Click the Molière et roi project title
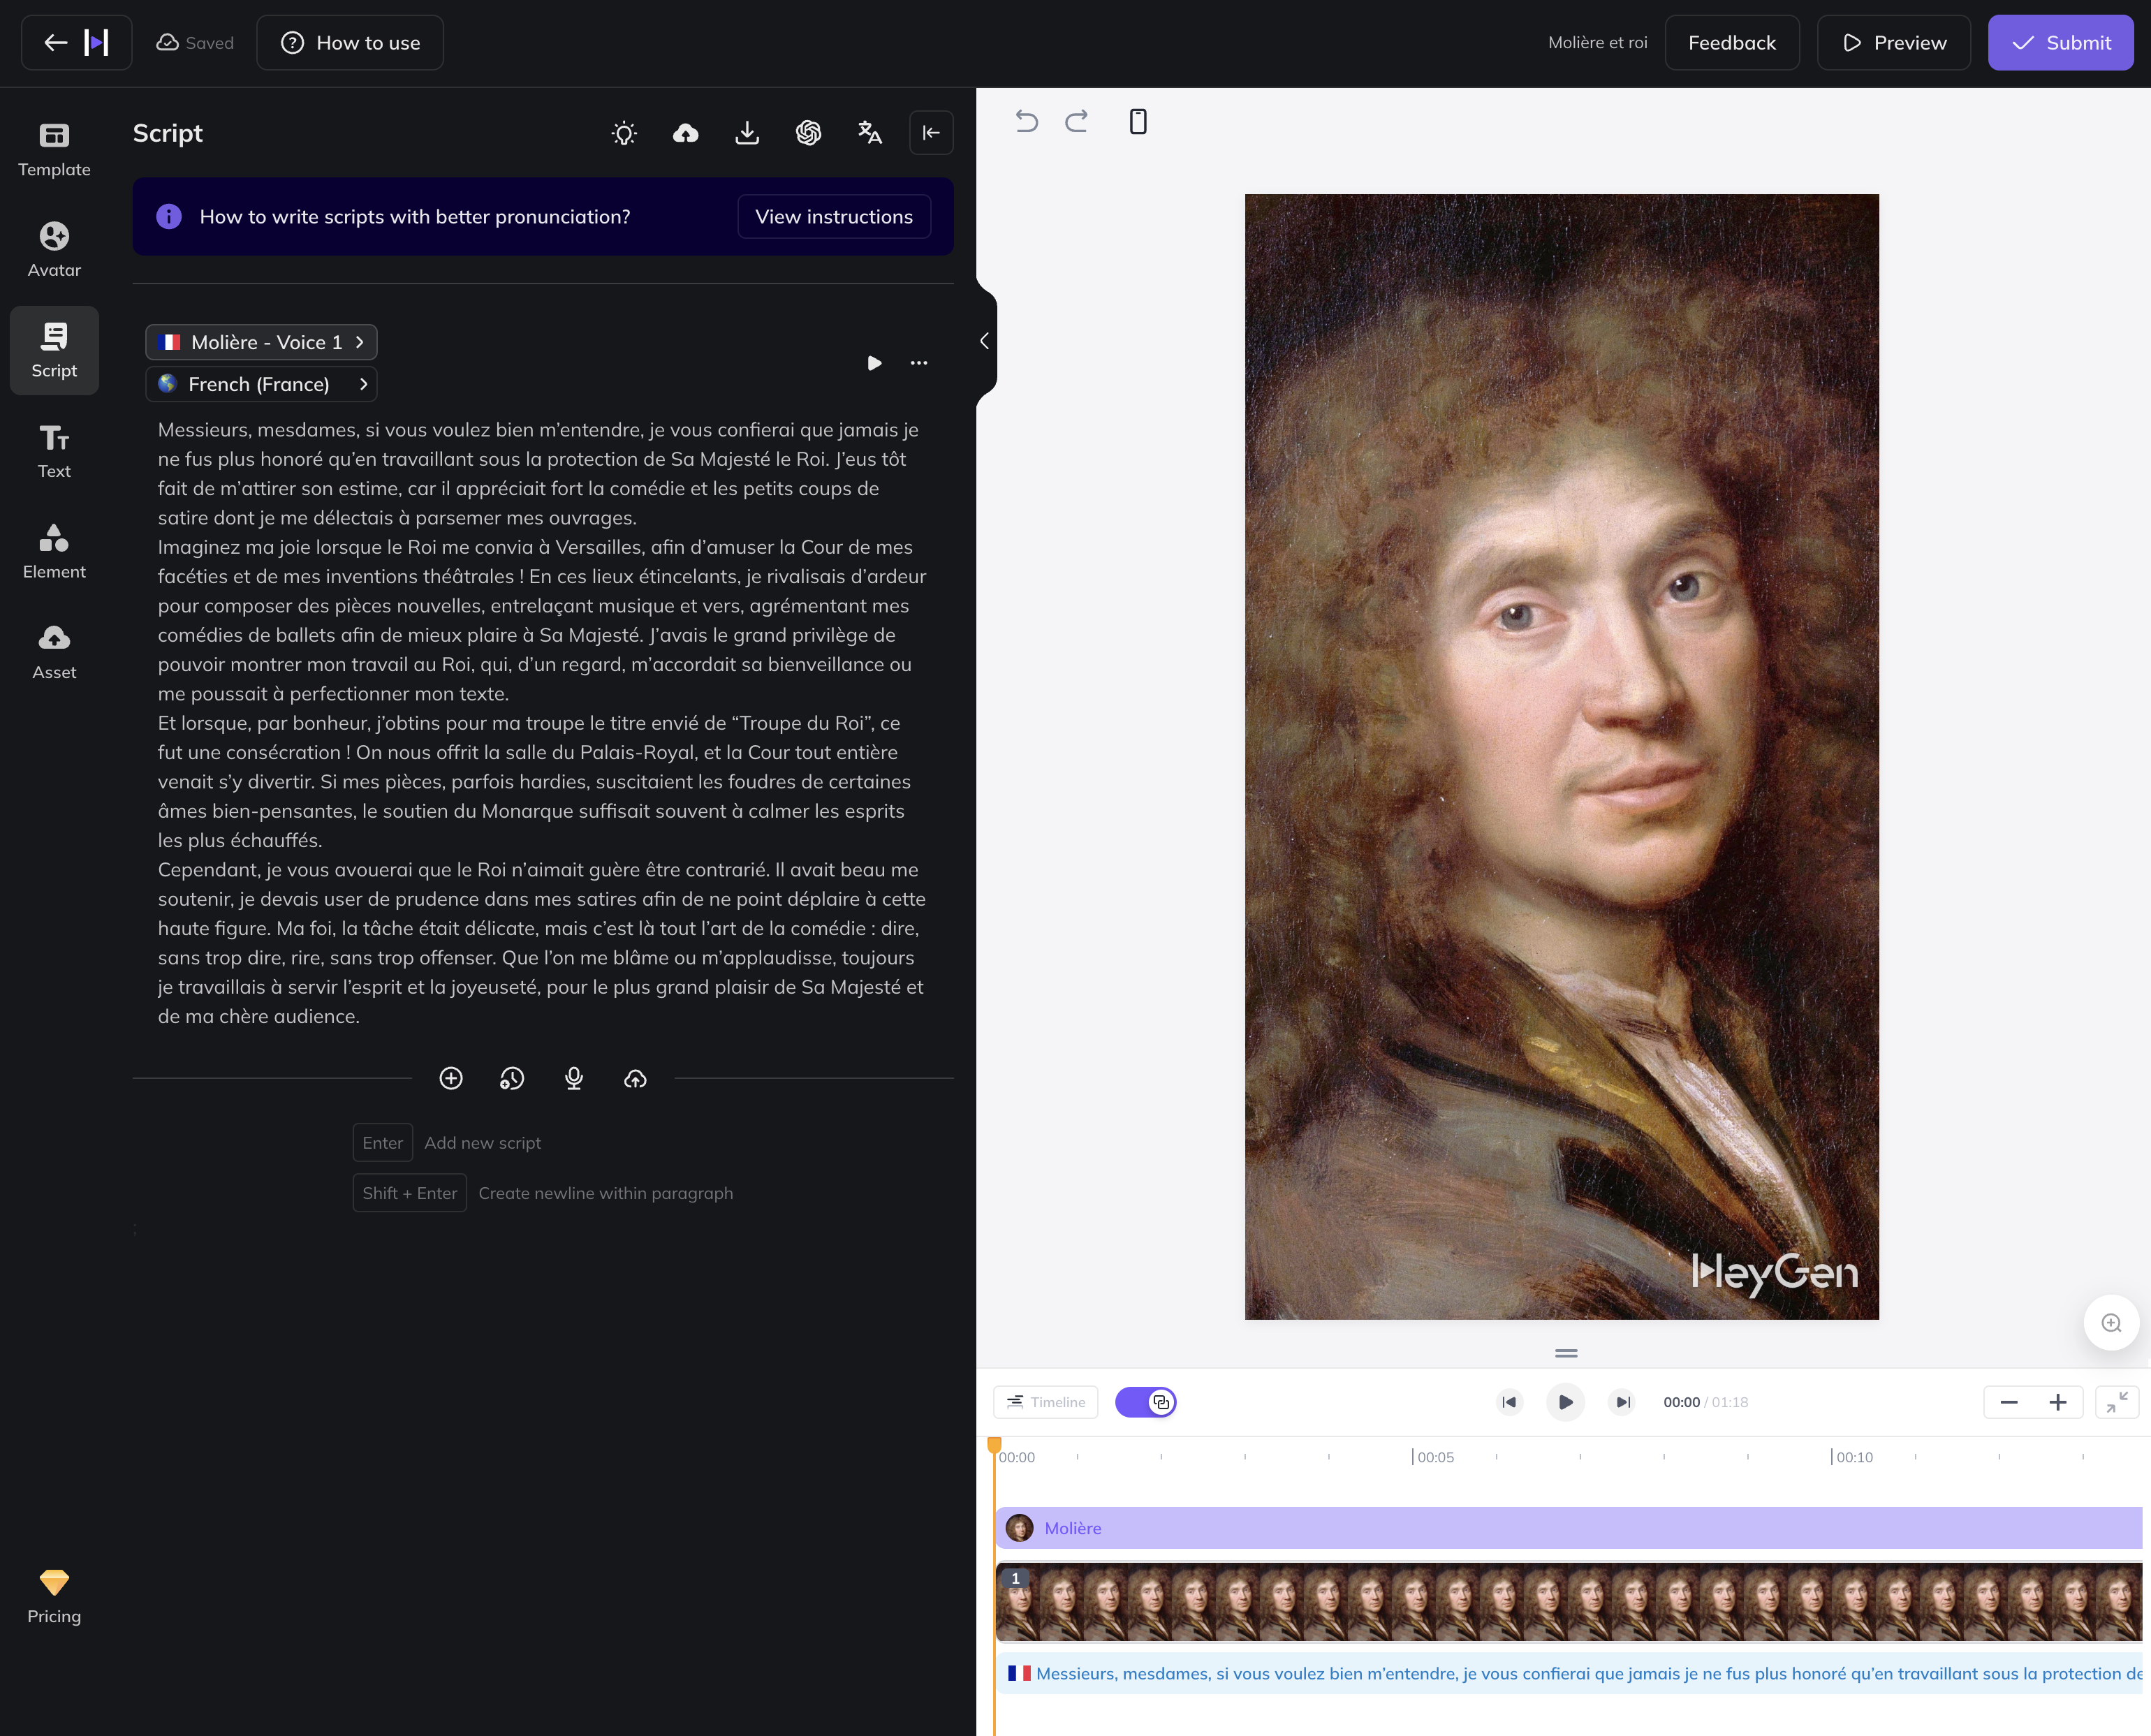 (x=1597, y=42)
